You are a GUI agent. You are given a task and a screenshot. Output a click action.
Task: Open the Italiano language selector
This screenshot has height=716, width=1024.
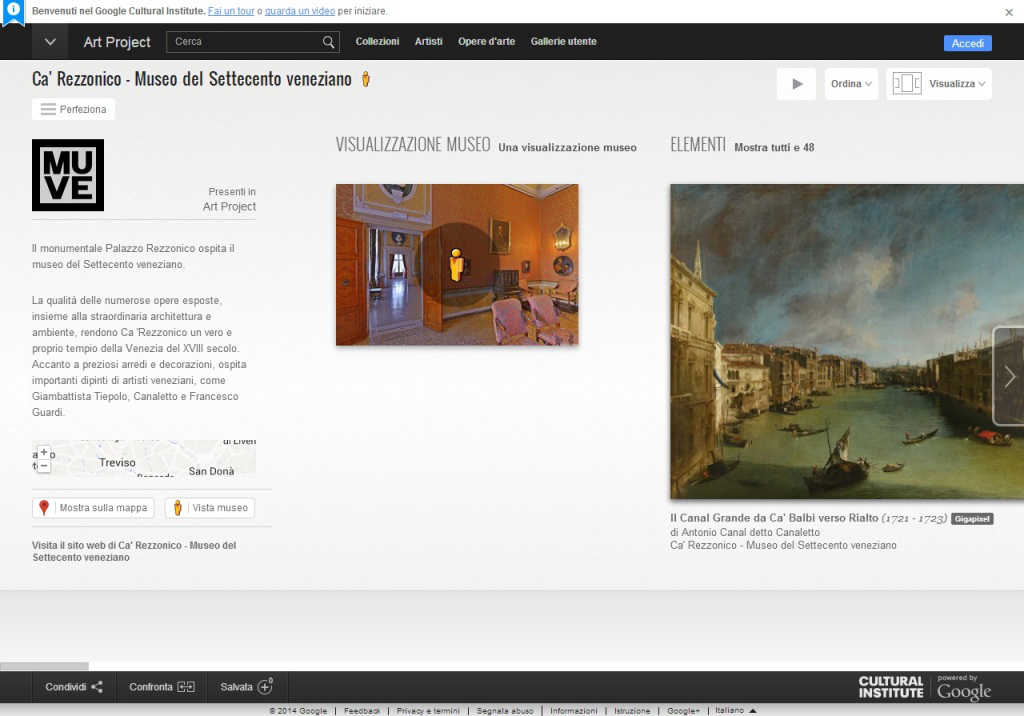[x=736, y=710]
